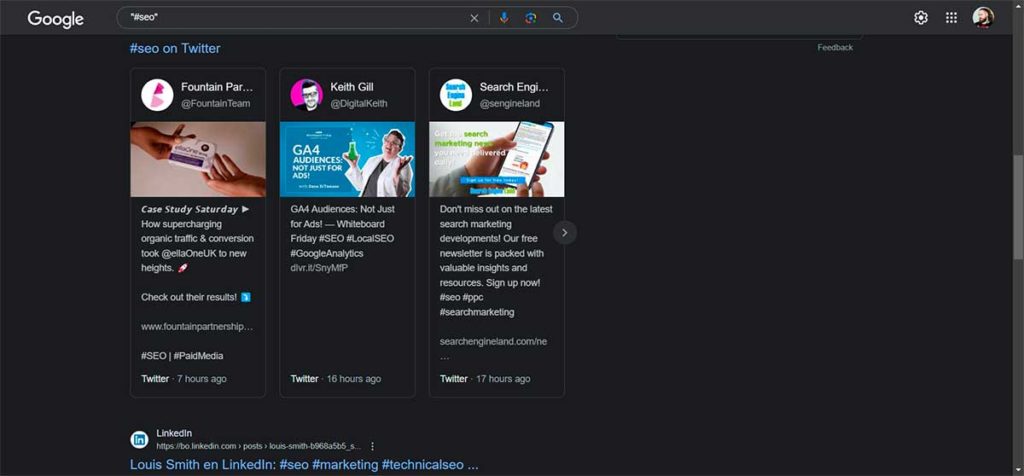Click the page vertical scrollbar thumb
Screen dimensions: 1024x476
click(x=1018, y=207)
